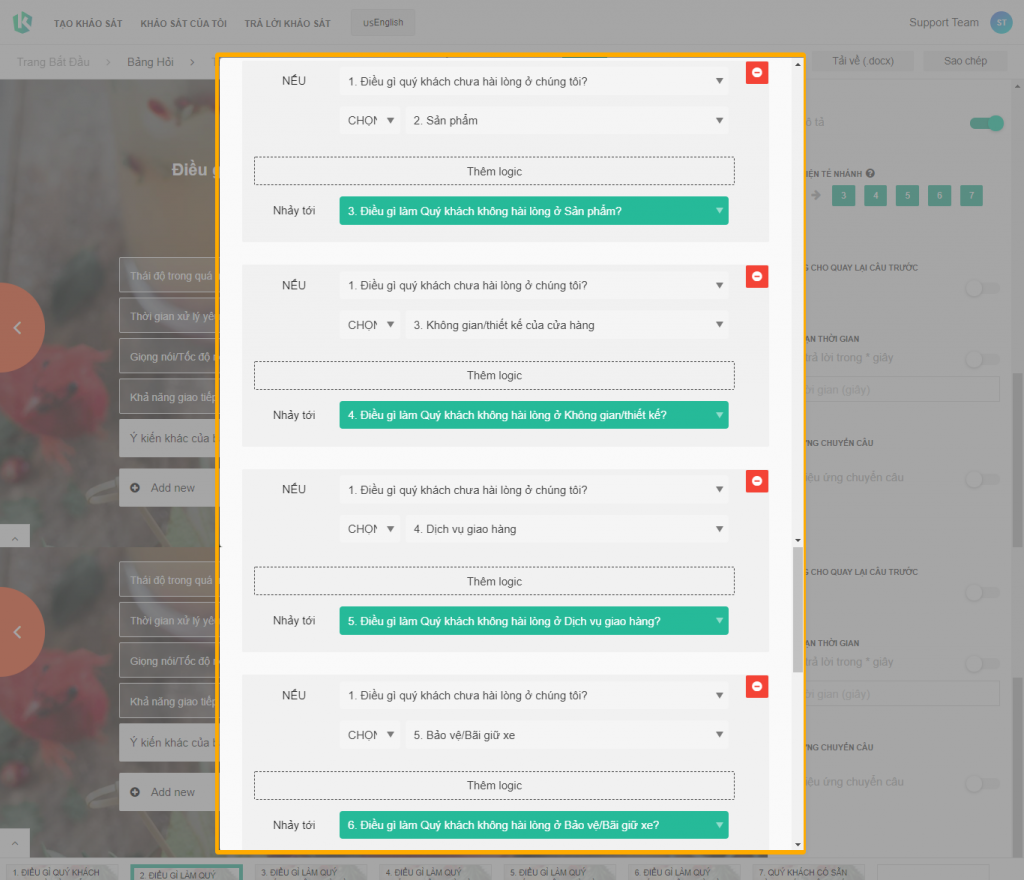Jump to question 4 quick nav box
1024x880 pixels.
click(875, 195)
